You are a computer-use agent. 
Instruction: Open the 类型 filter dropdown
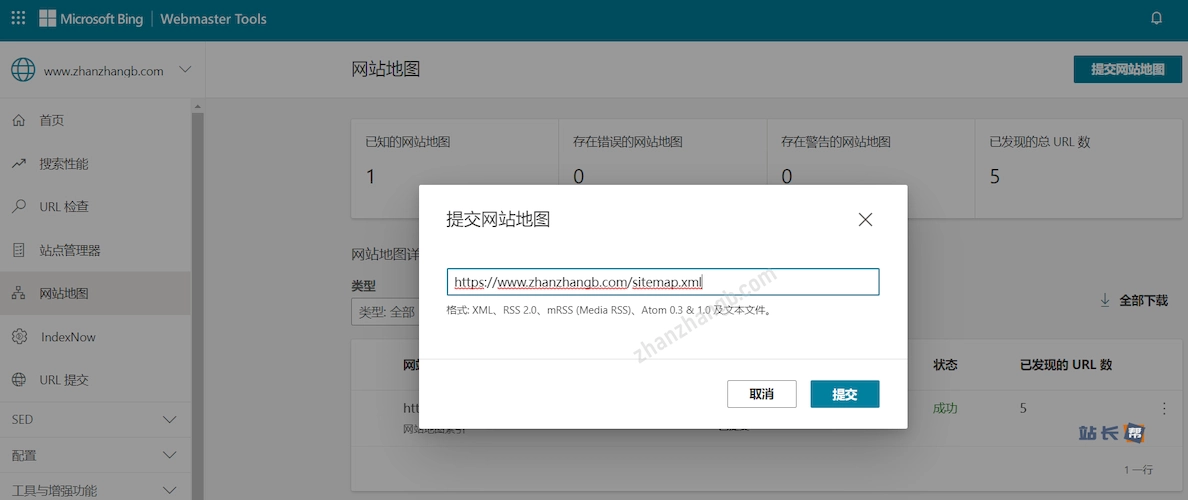384,312
